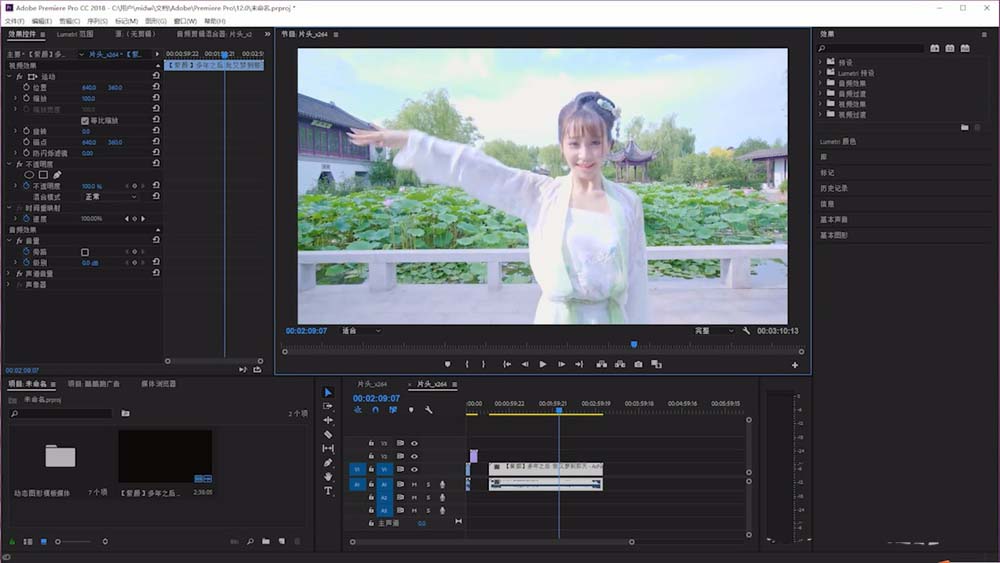The width and height of the screenshot is (1000, 563).
Task: Choose the Hand tool
Action: [328, 477]
